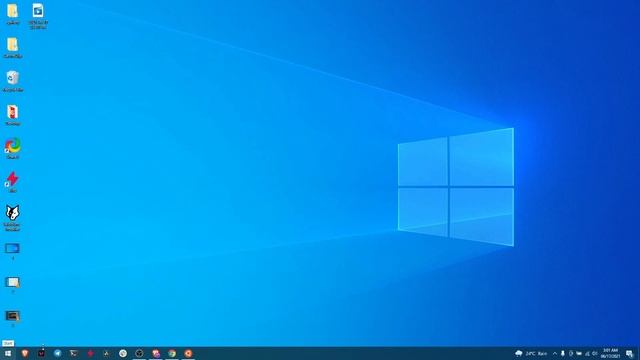Viewport: 640px width, 360px height.
Task: Select the black and white wolf-head installer icon
Action: (x=13, y=213)
